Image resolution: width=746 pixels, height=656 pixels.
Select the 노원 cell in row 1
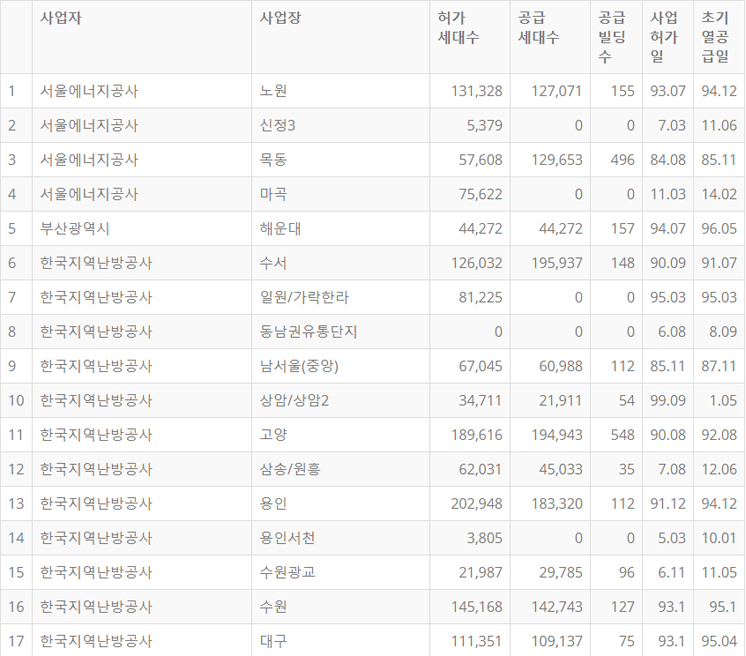273,91
